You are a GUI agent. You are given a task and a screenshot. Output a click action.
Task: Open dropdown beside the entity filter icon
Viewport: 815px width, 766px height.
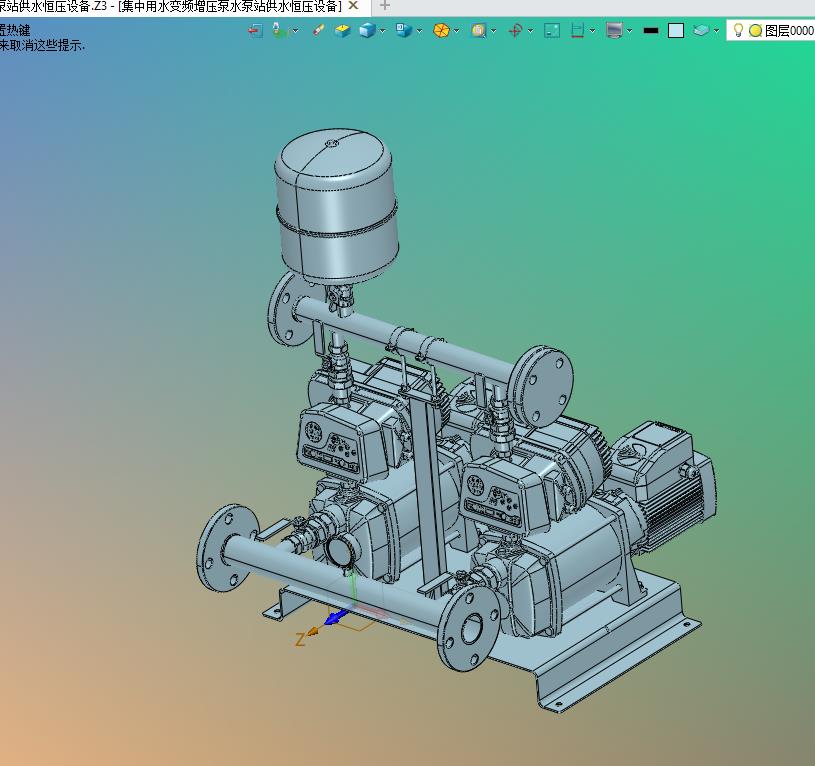tap(296, 31)
